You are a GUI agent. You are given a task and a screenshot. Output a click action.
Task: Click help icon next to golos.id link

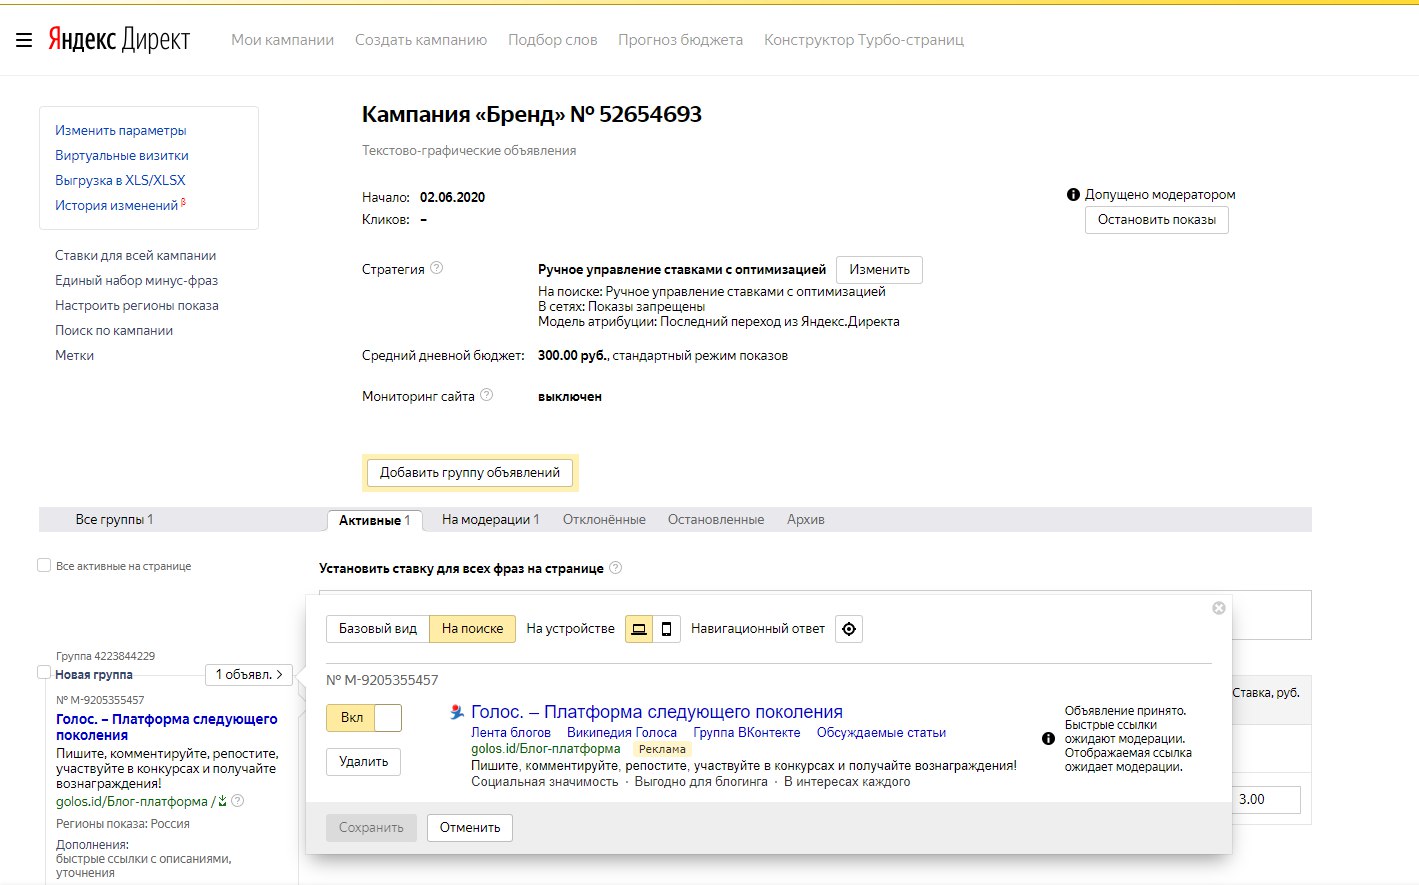click(x=237, y=801)
